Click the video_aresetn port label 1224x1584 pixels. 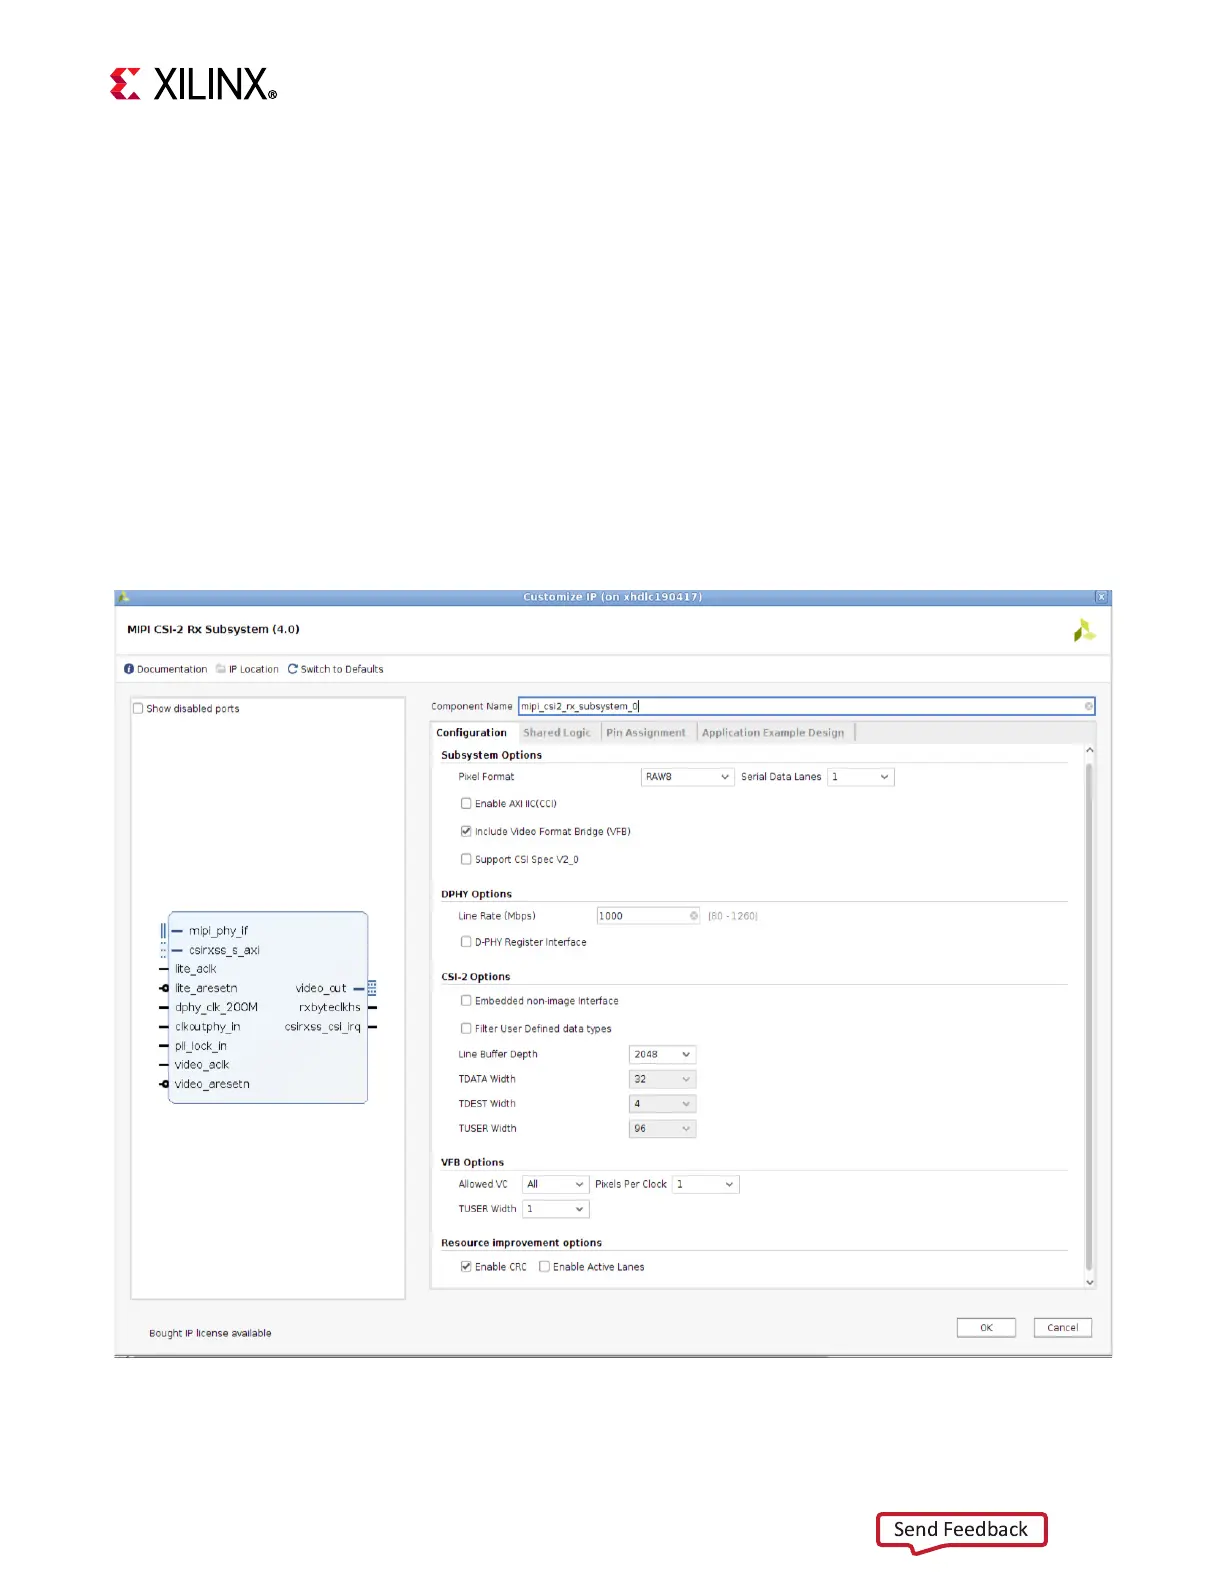coord(212,1084)
